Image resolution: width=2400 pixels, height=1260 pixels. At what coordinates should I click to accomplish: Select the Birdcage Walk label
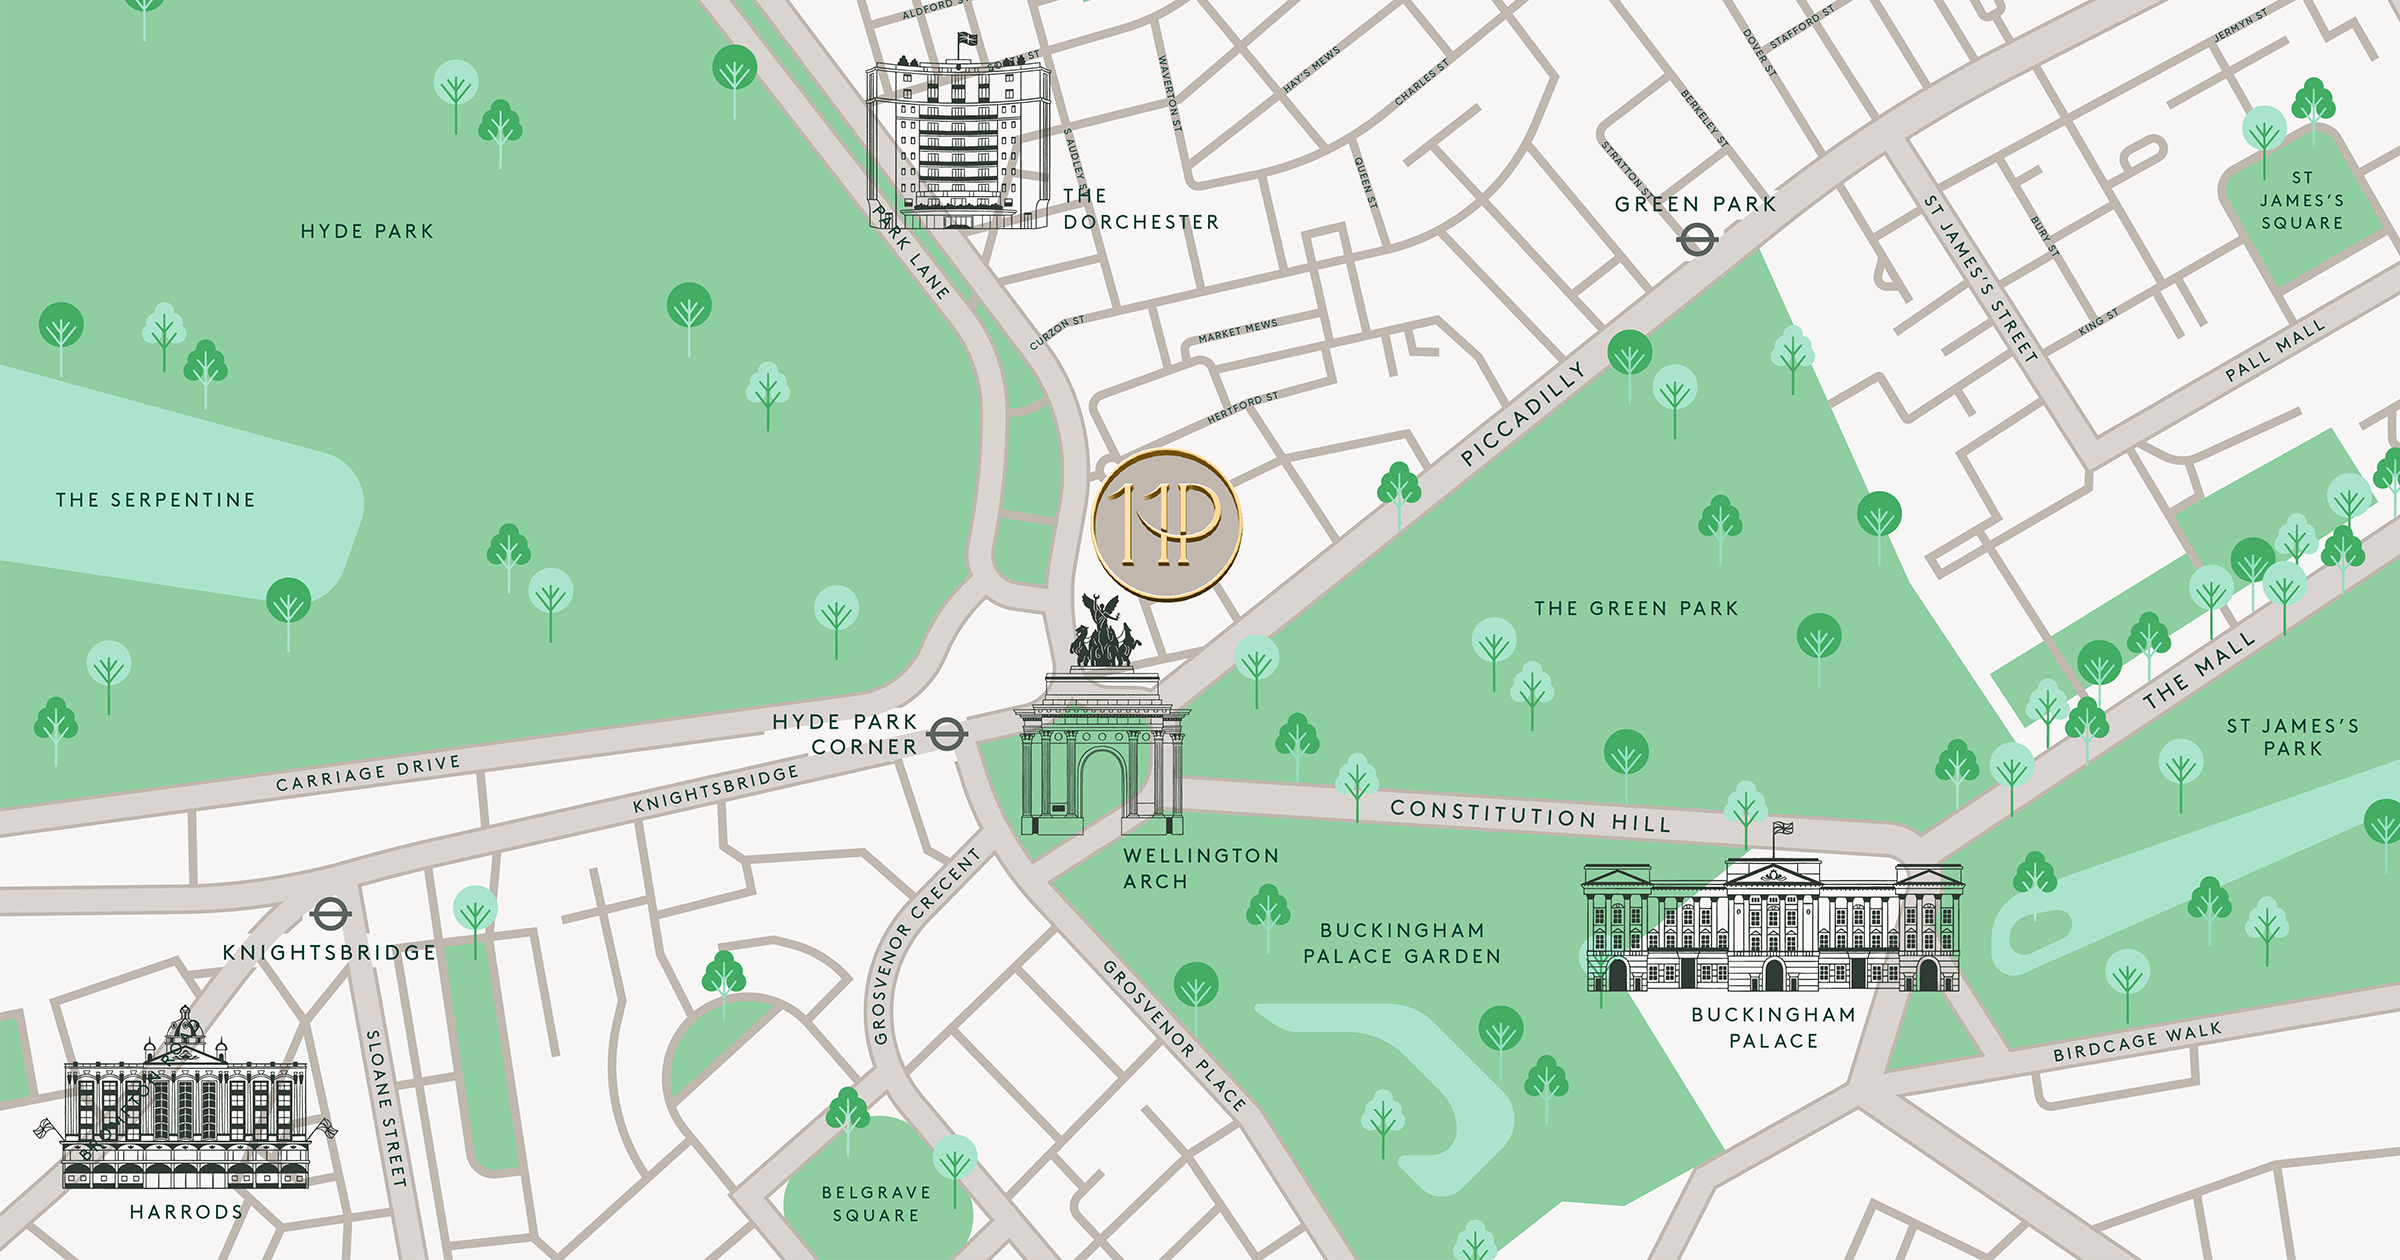(x=2137, y=1041)
